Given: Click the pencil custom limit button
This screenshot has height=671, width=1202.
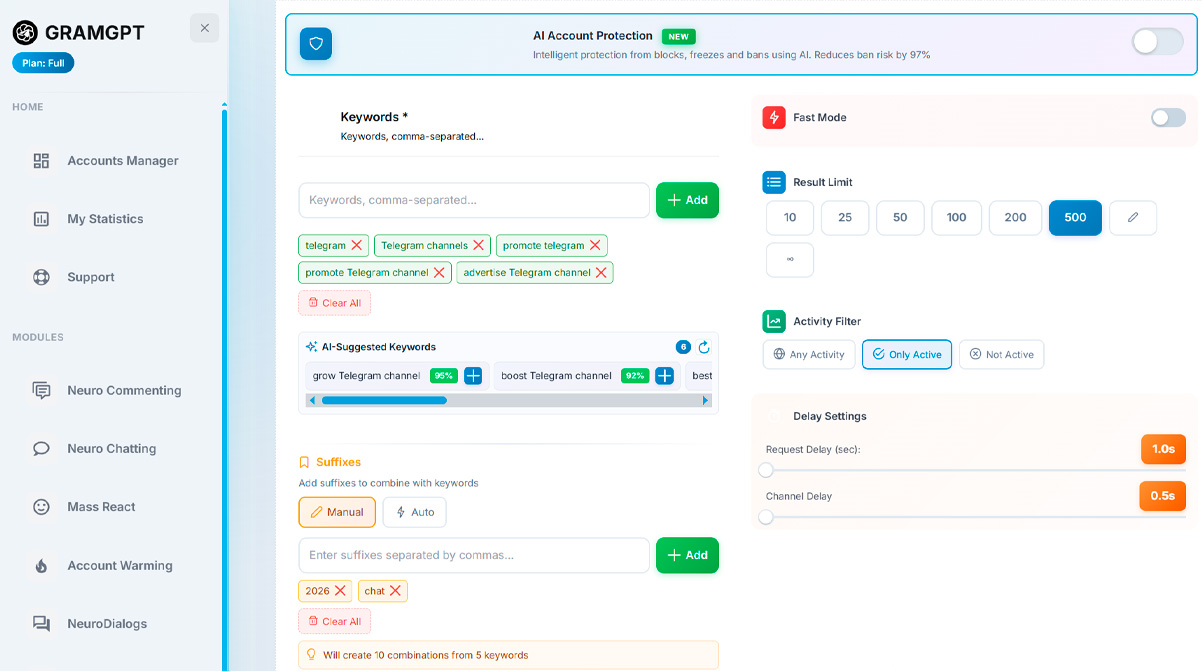Looking at the screenshot, I should click(x=1133, y=218).
